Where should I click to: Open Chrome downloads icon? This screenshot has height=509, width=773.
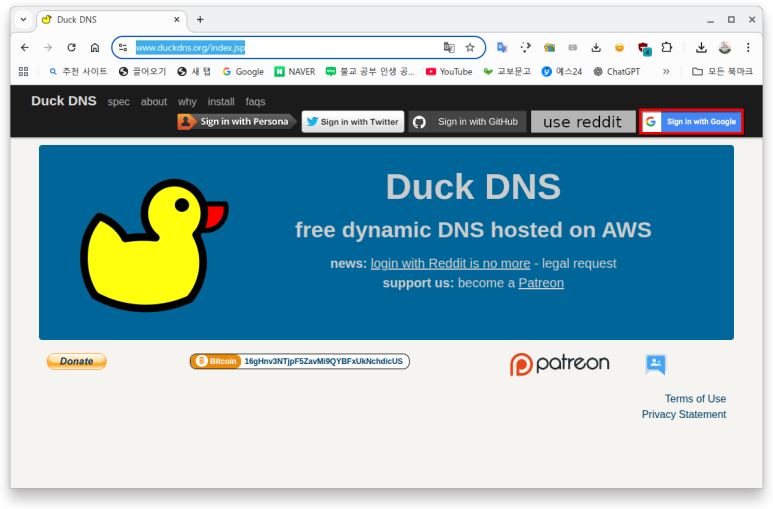(x=701, y=47)
